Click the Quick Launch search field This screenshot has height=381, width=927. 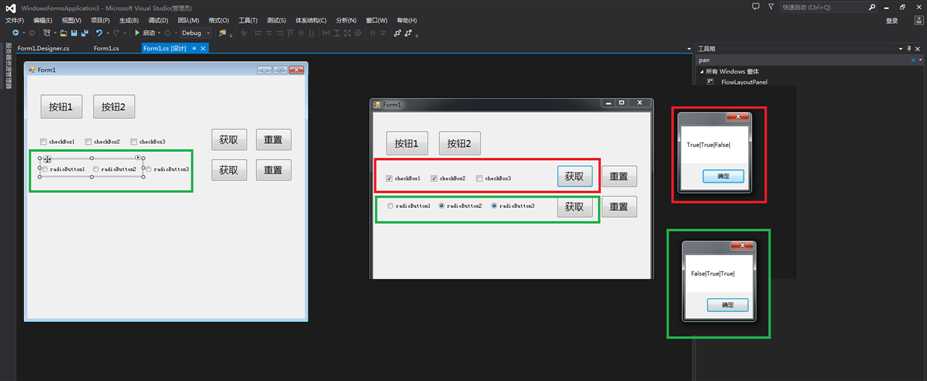click(x=822, y=7)
